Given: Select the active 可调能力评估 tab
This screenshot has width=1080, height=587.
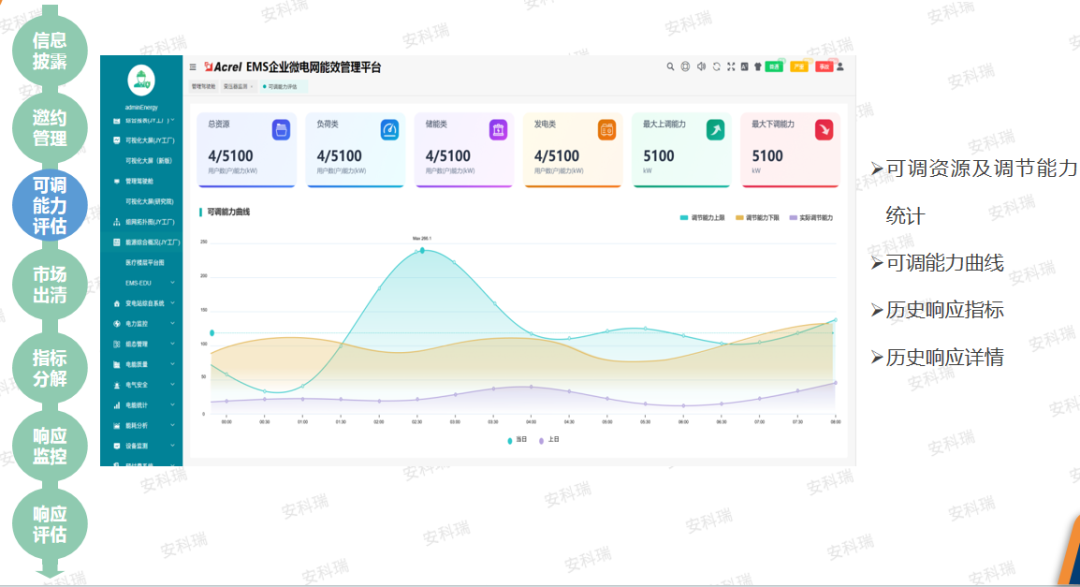Looking at the screenshot, I should pyautogui.click(x=282, y=87).
